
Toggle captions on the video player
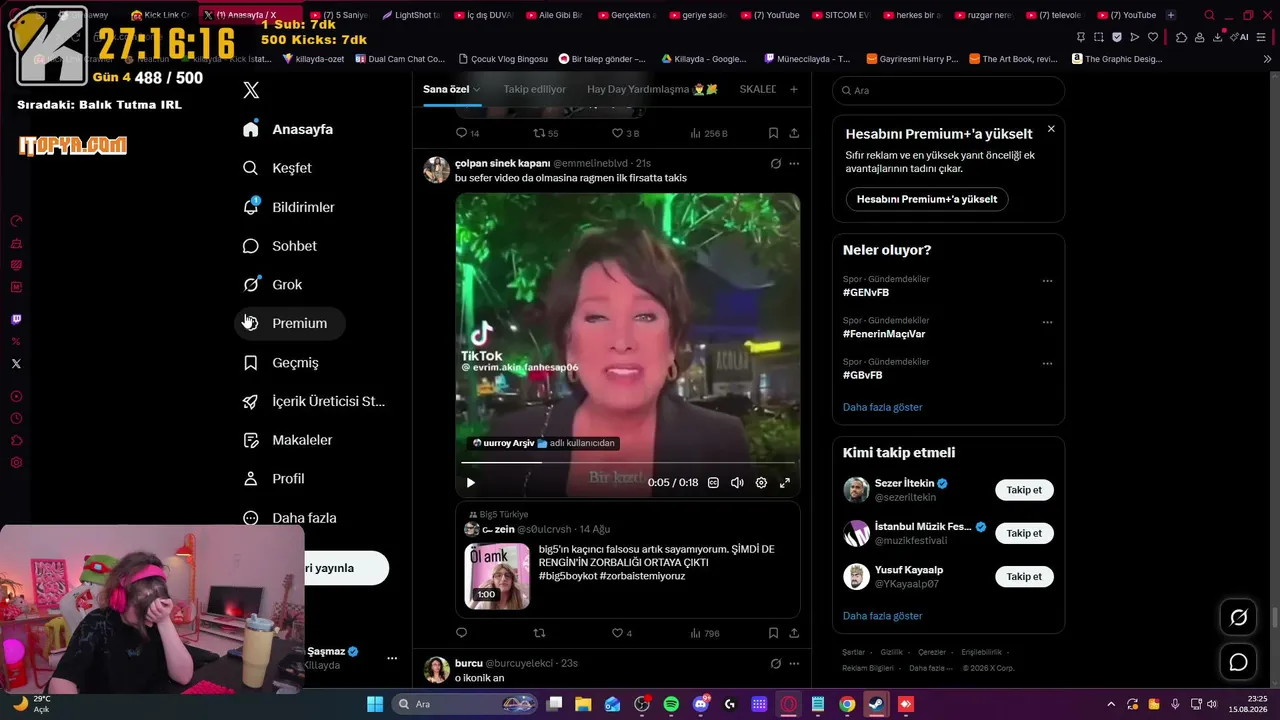click(713, 483)
